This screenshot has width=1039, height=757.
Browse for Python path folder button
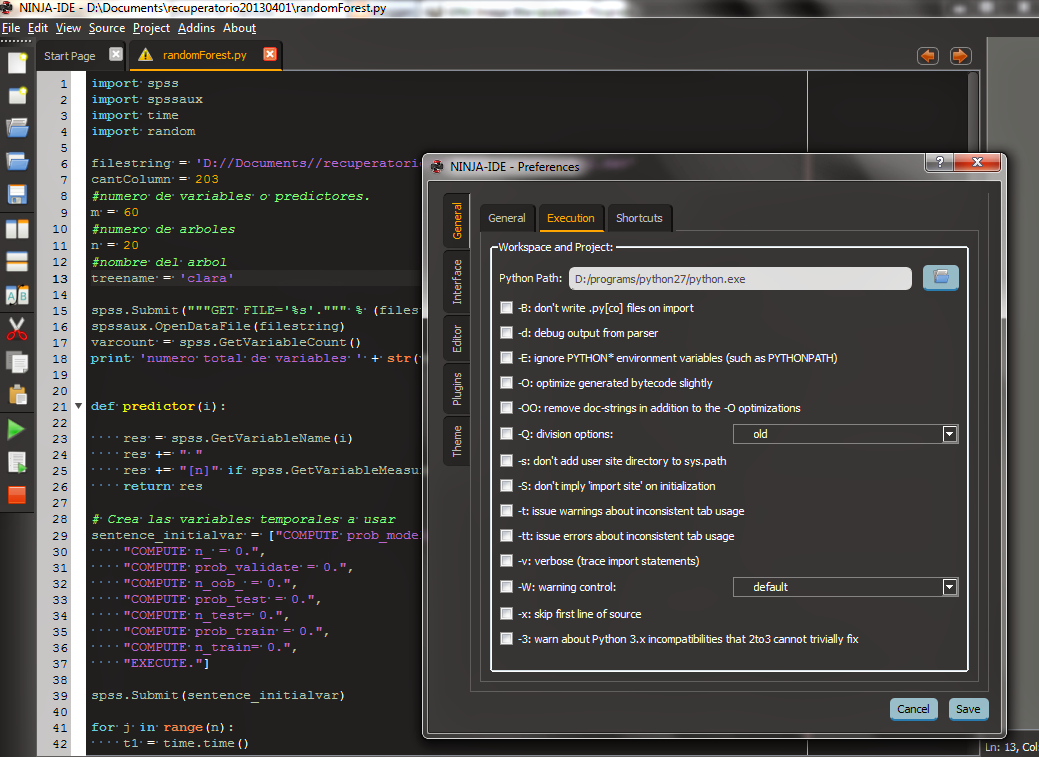pos(941,278)
